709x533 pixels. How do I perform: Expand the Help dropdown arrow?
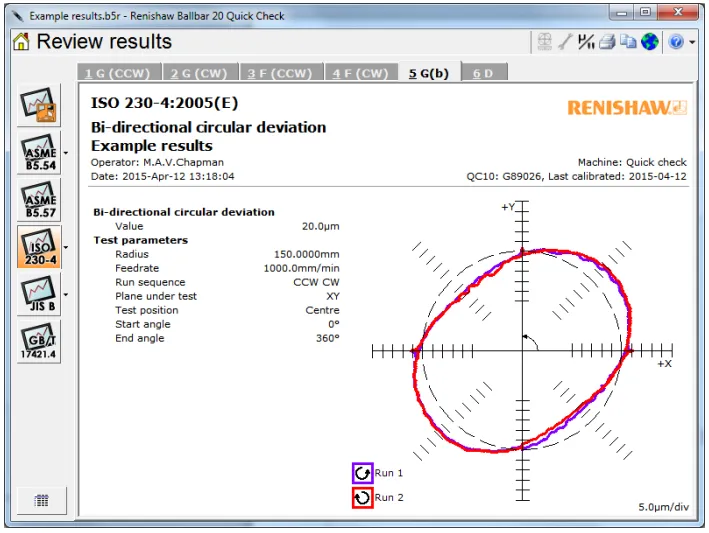coord(692,42)
